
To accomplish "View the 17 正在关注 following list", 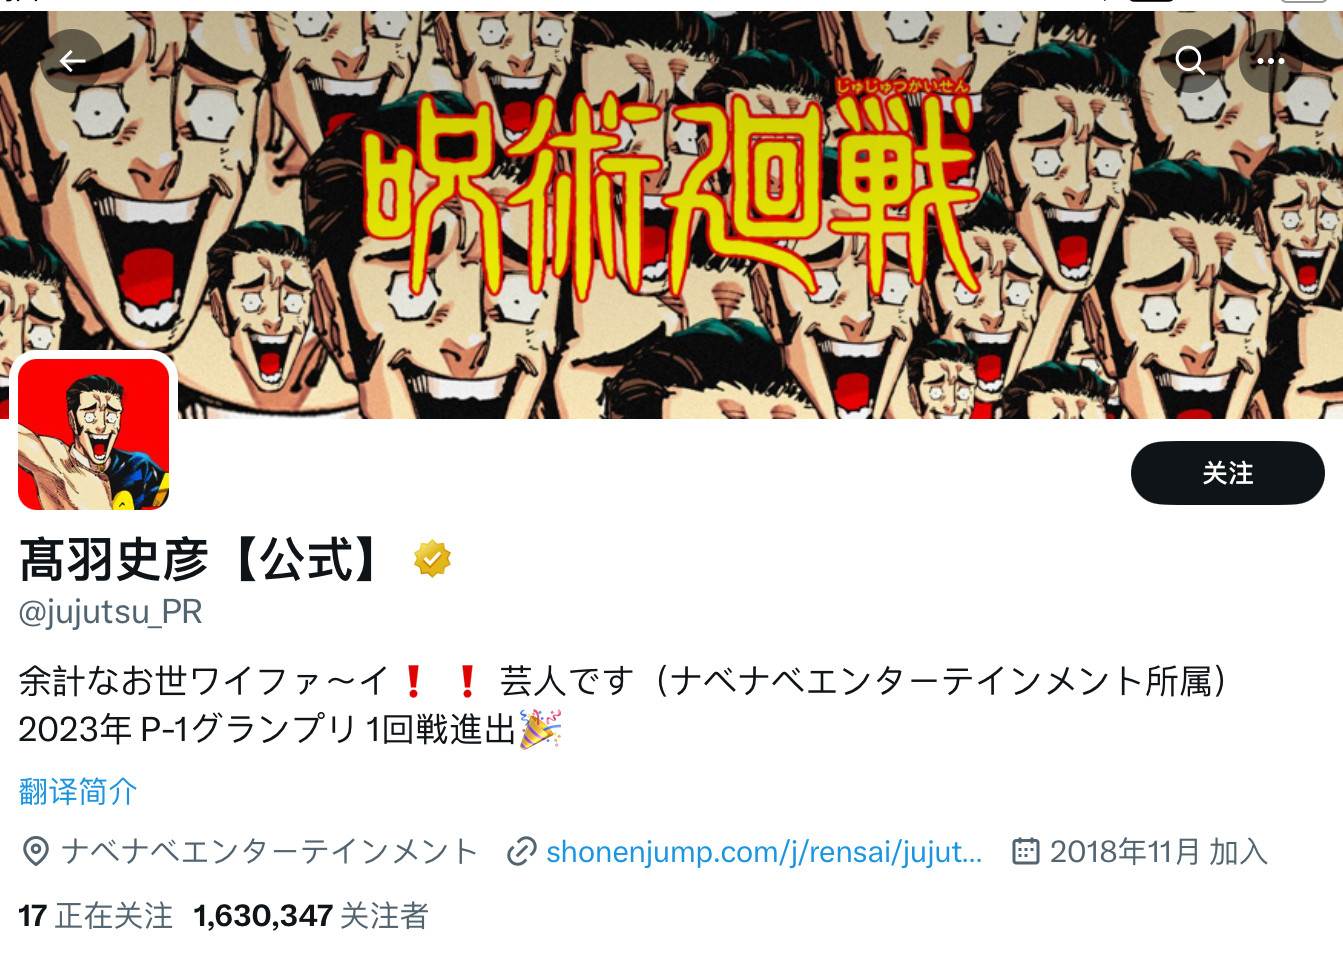I will point(95,916).
